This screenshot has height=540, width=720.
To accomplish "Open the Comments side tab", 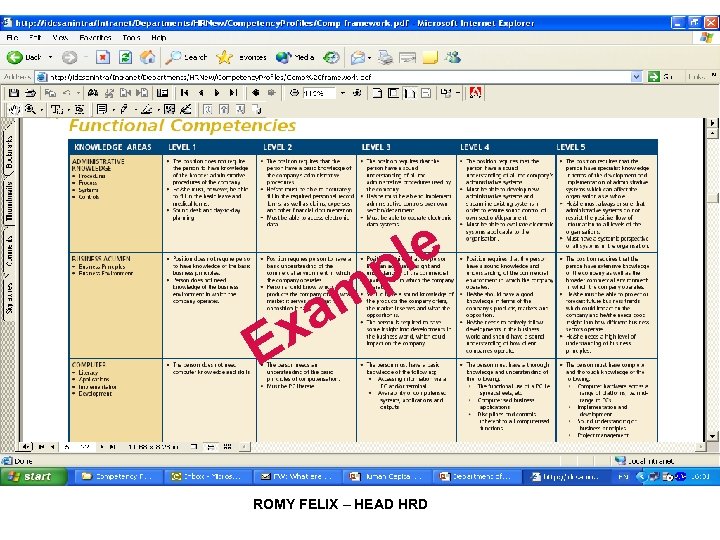I will (x=9, y=250).
